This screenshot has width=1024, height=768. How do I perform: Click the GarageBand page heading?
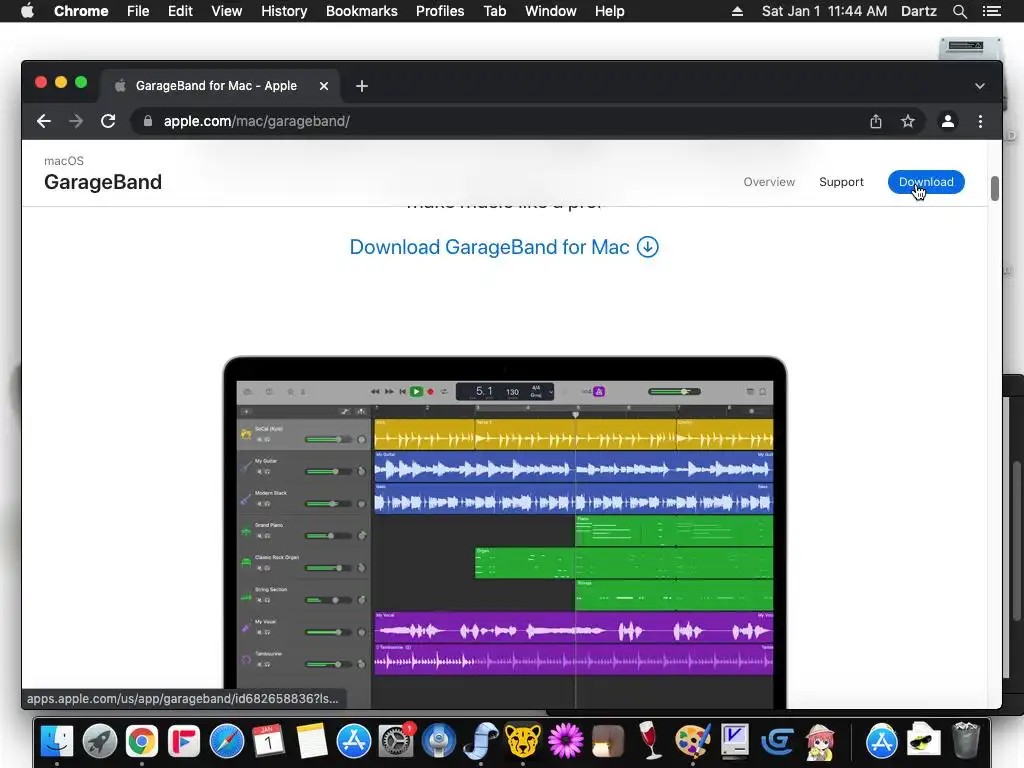(x=103, y=182)
